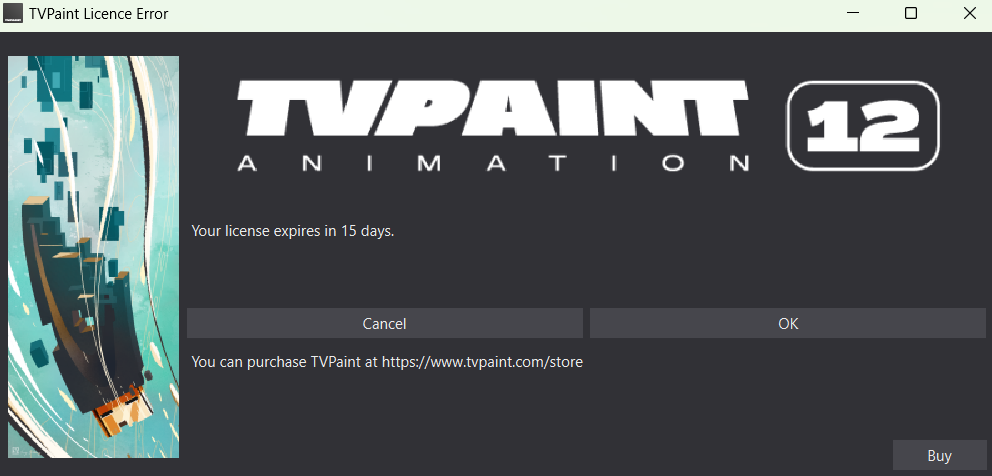Screen dimensions: 992x476
Task: Click the TVPaint icon in title bar
Action: click(x=13, y=13)
